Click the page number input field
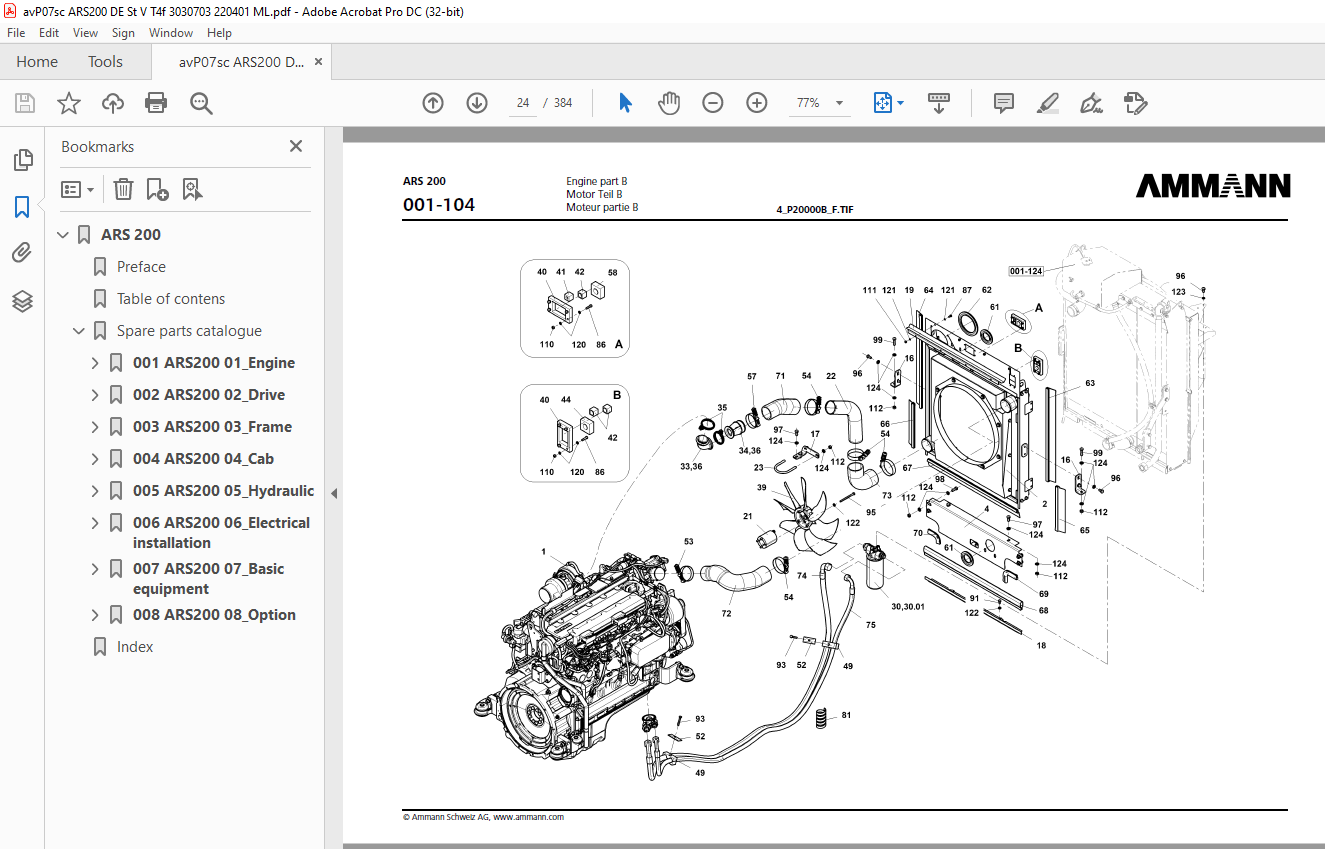Screen dimensions: 1325x849 coord(523,103)
